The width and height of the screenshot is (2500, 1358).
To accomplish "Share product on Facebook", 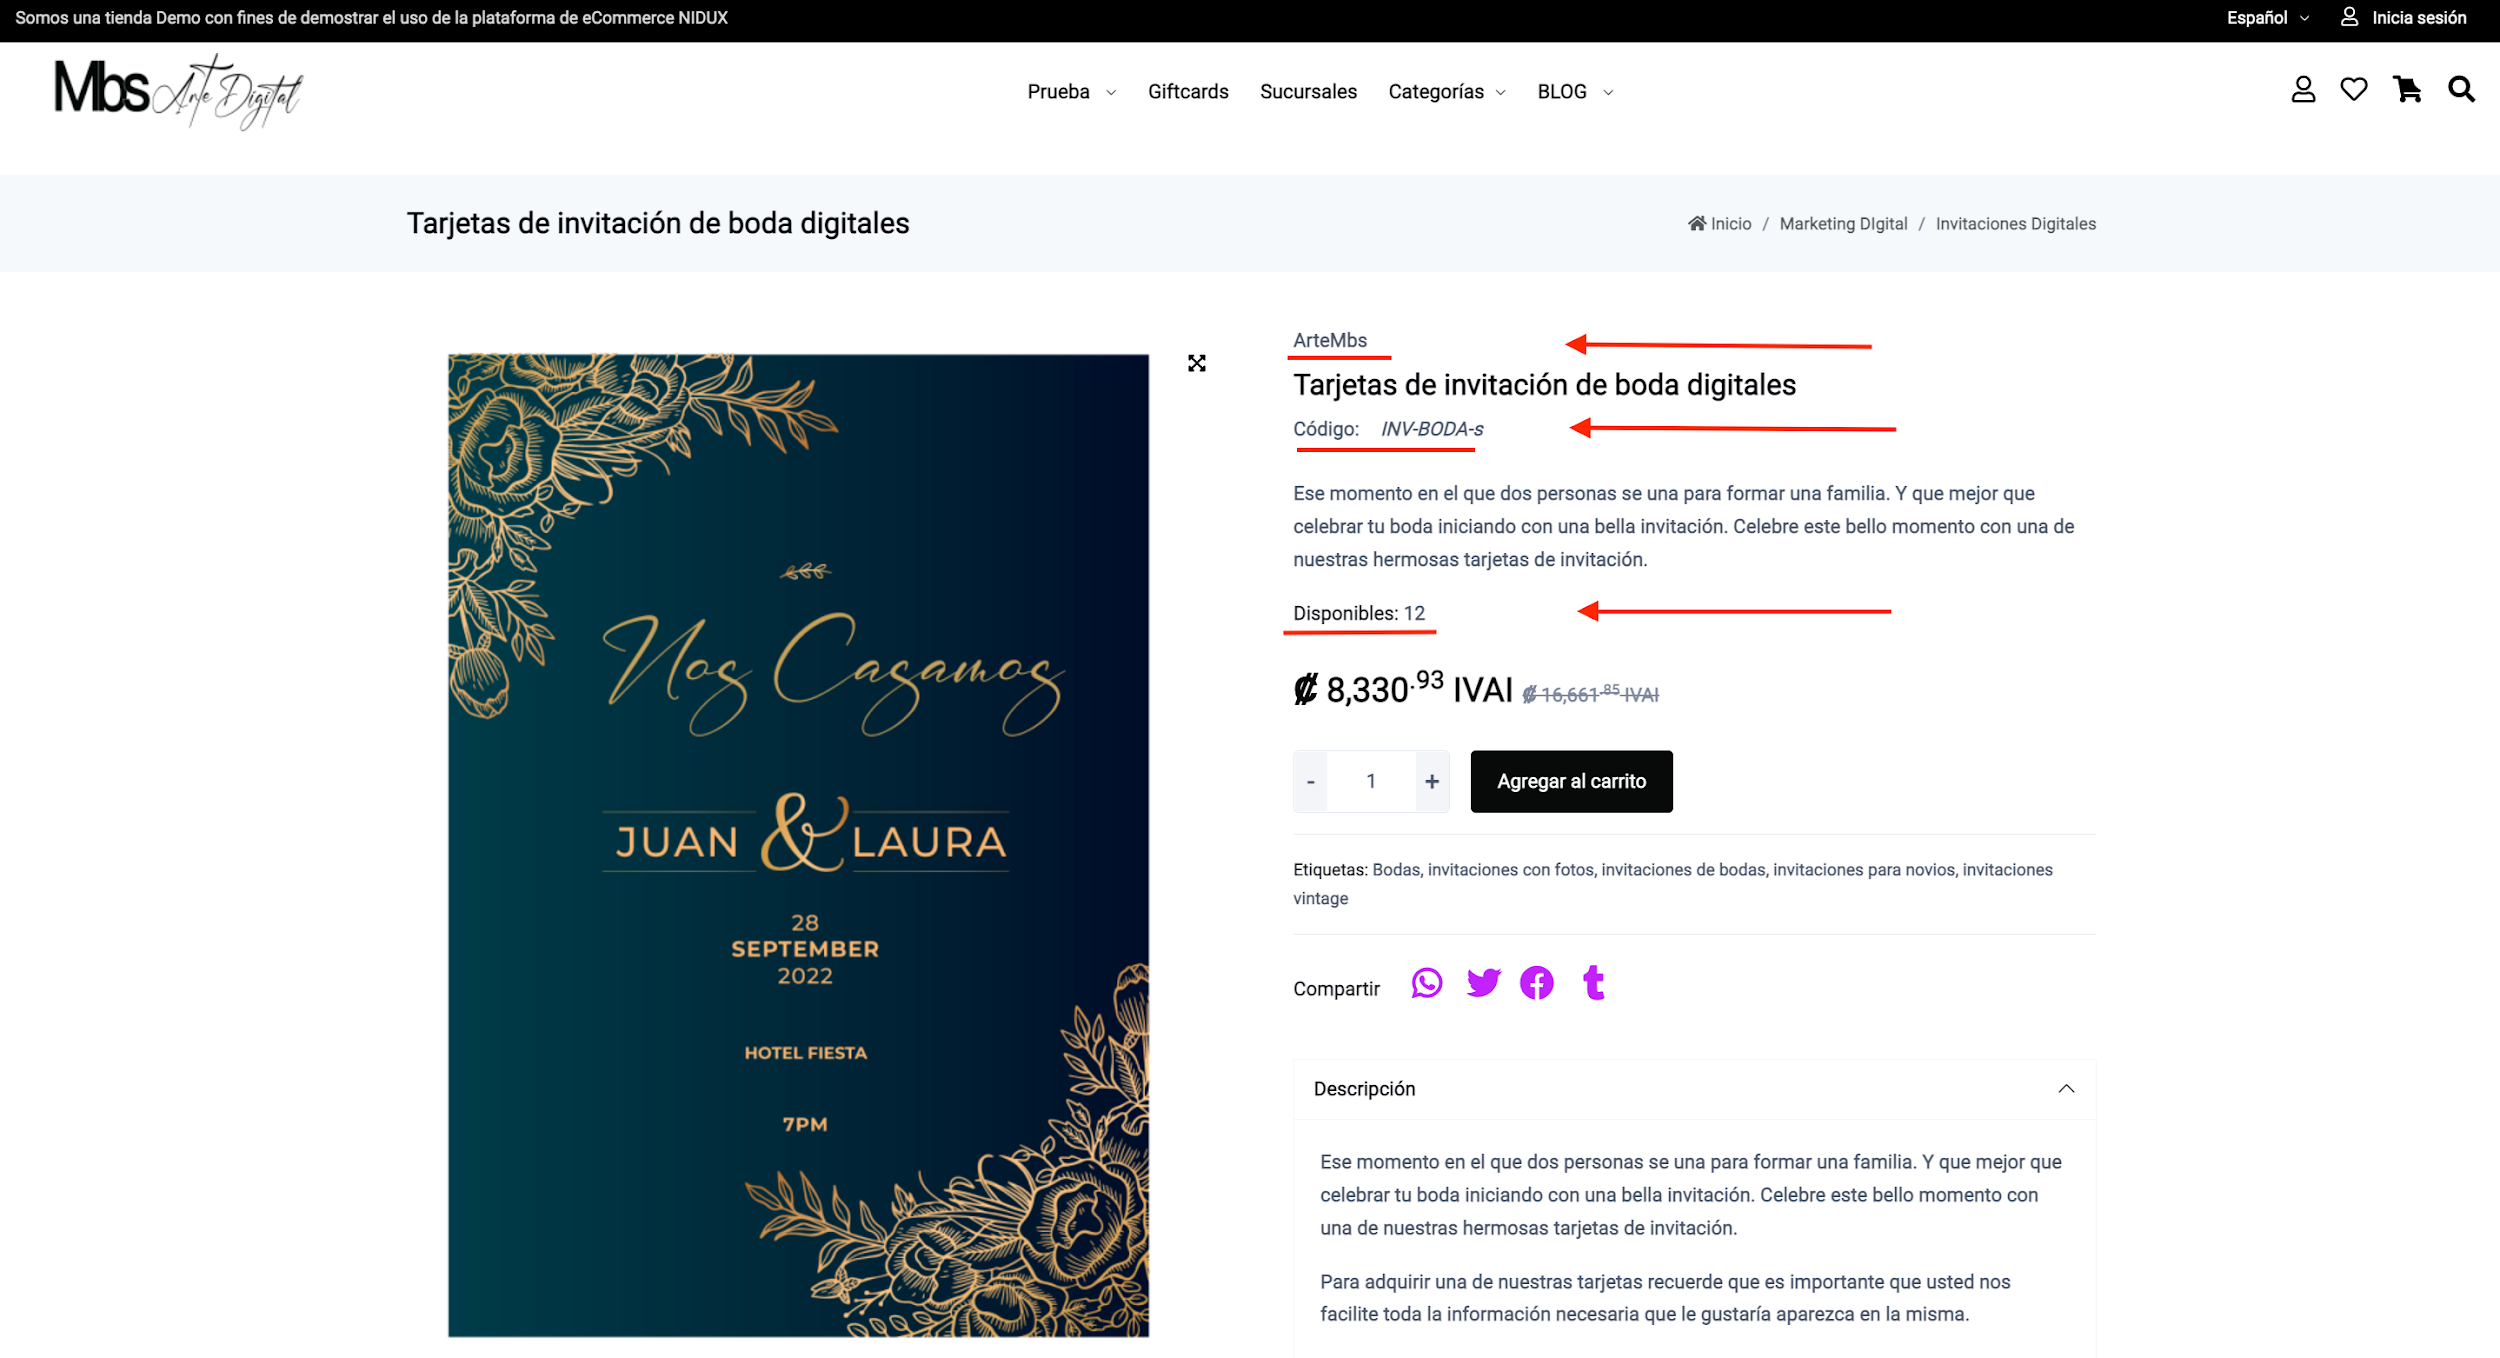I will tap(1537, 983).
